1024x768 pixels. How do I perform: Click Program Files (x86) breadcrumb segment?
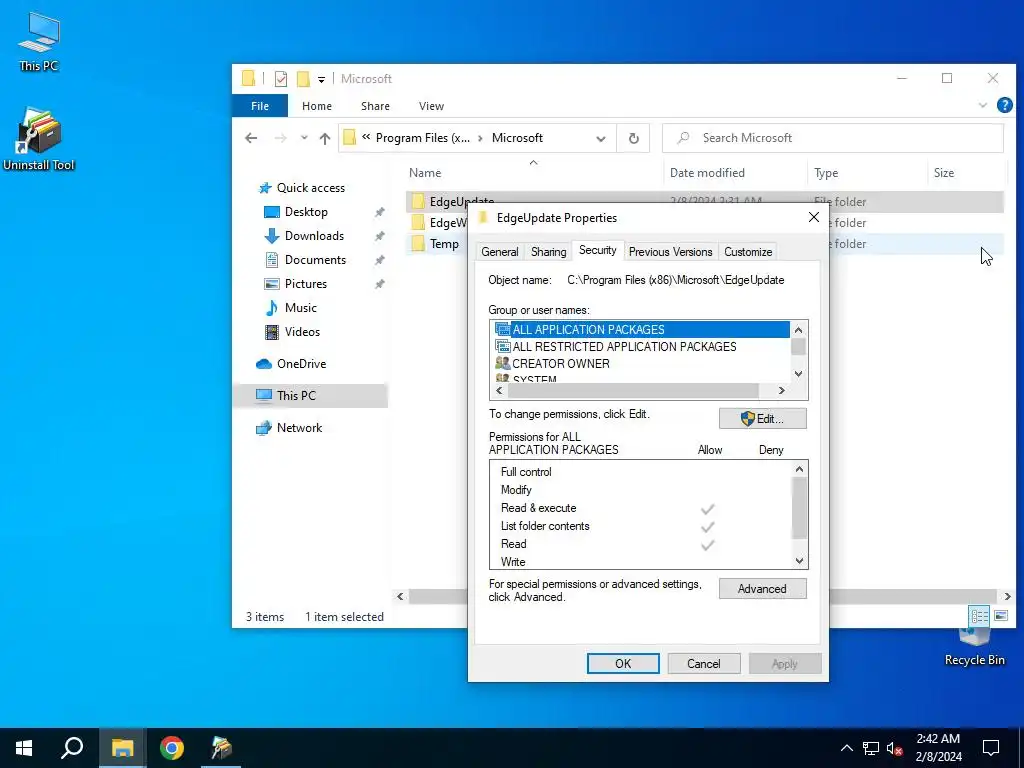click(x=423, y=138)
